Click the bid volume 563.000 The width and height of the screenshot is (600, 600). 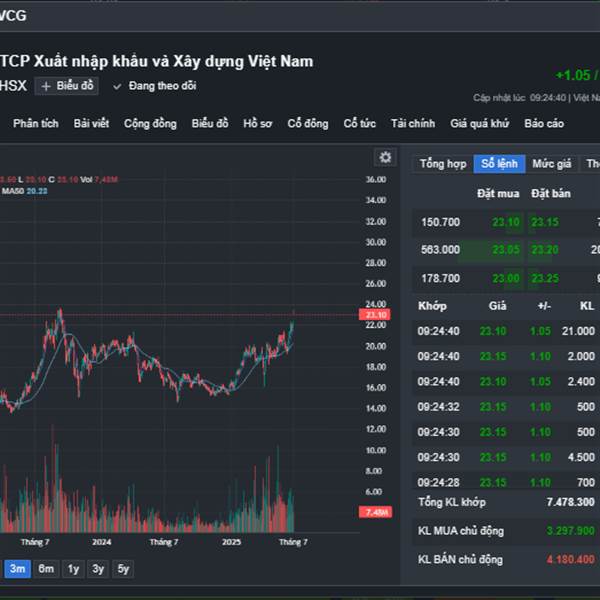440,250
